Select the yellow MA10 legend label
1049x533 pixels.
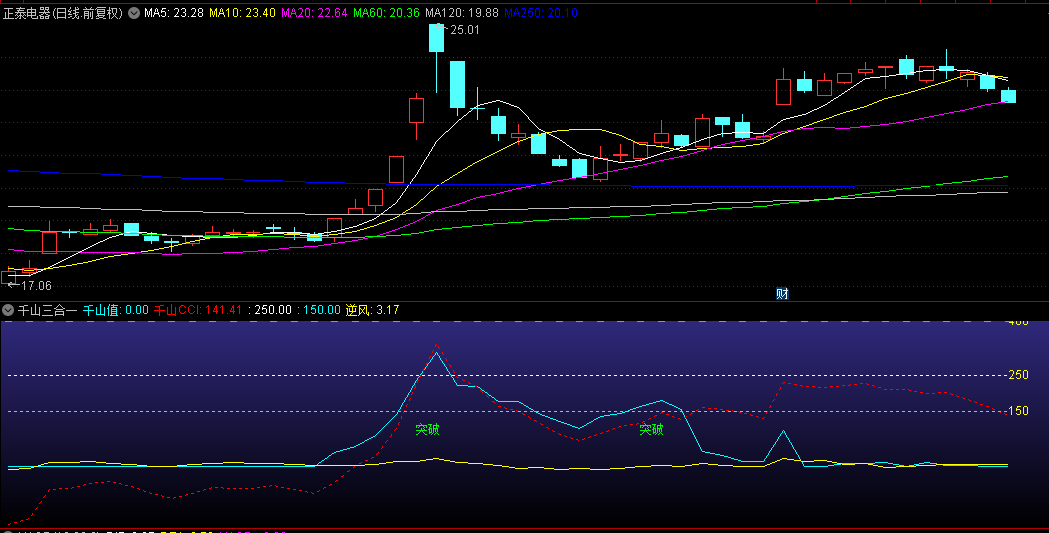pos(241,13)
